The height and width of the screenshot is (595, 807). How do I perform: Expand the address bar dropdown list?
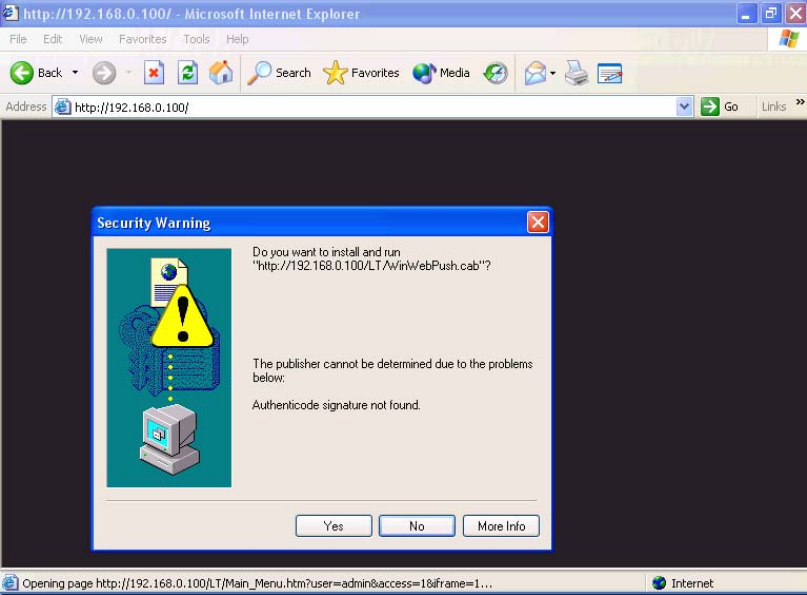coord(684,107)
